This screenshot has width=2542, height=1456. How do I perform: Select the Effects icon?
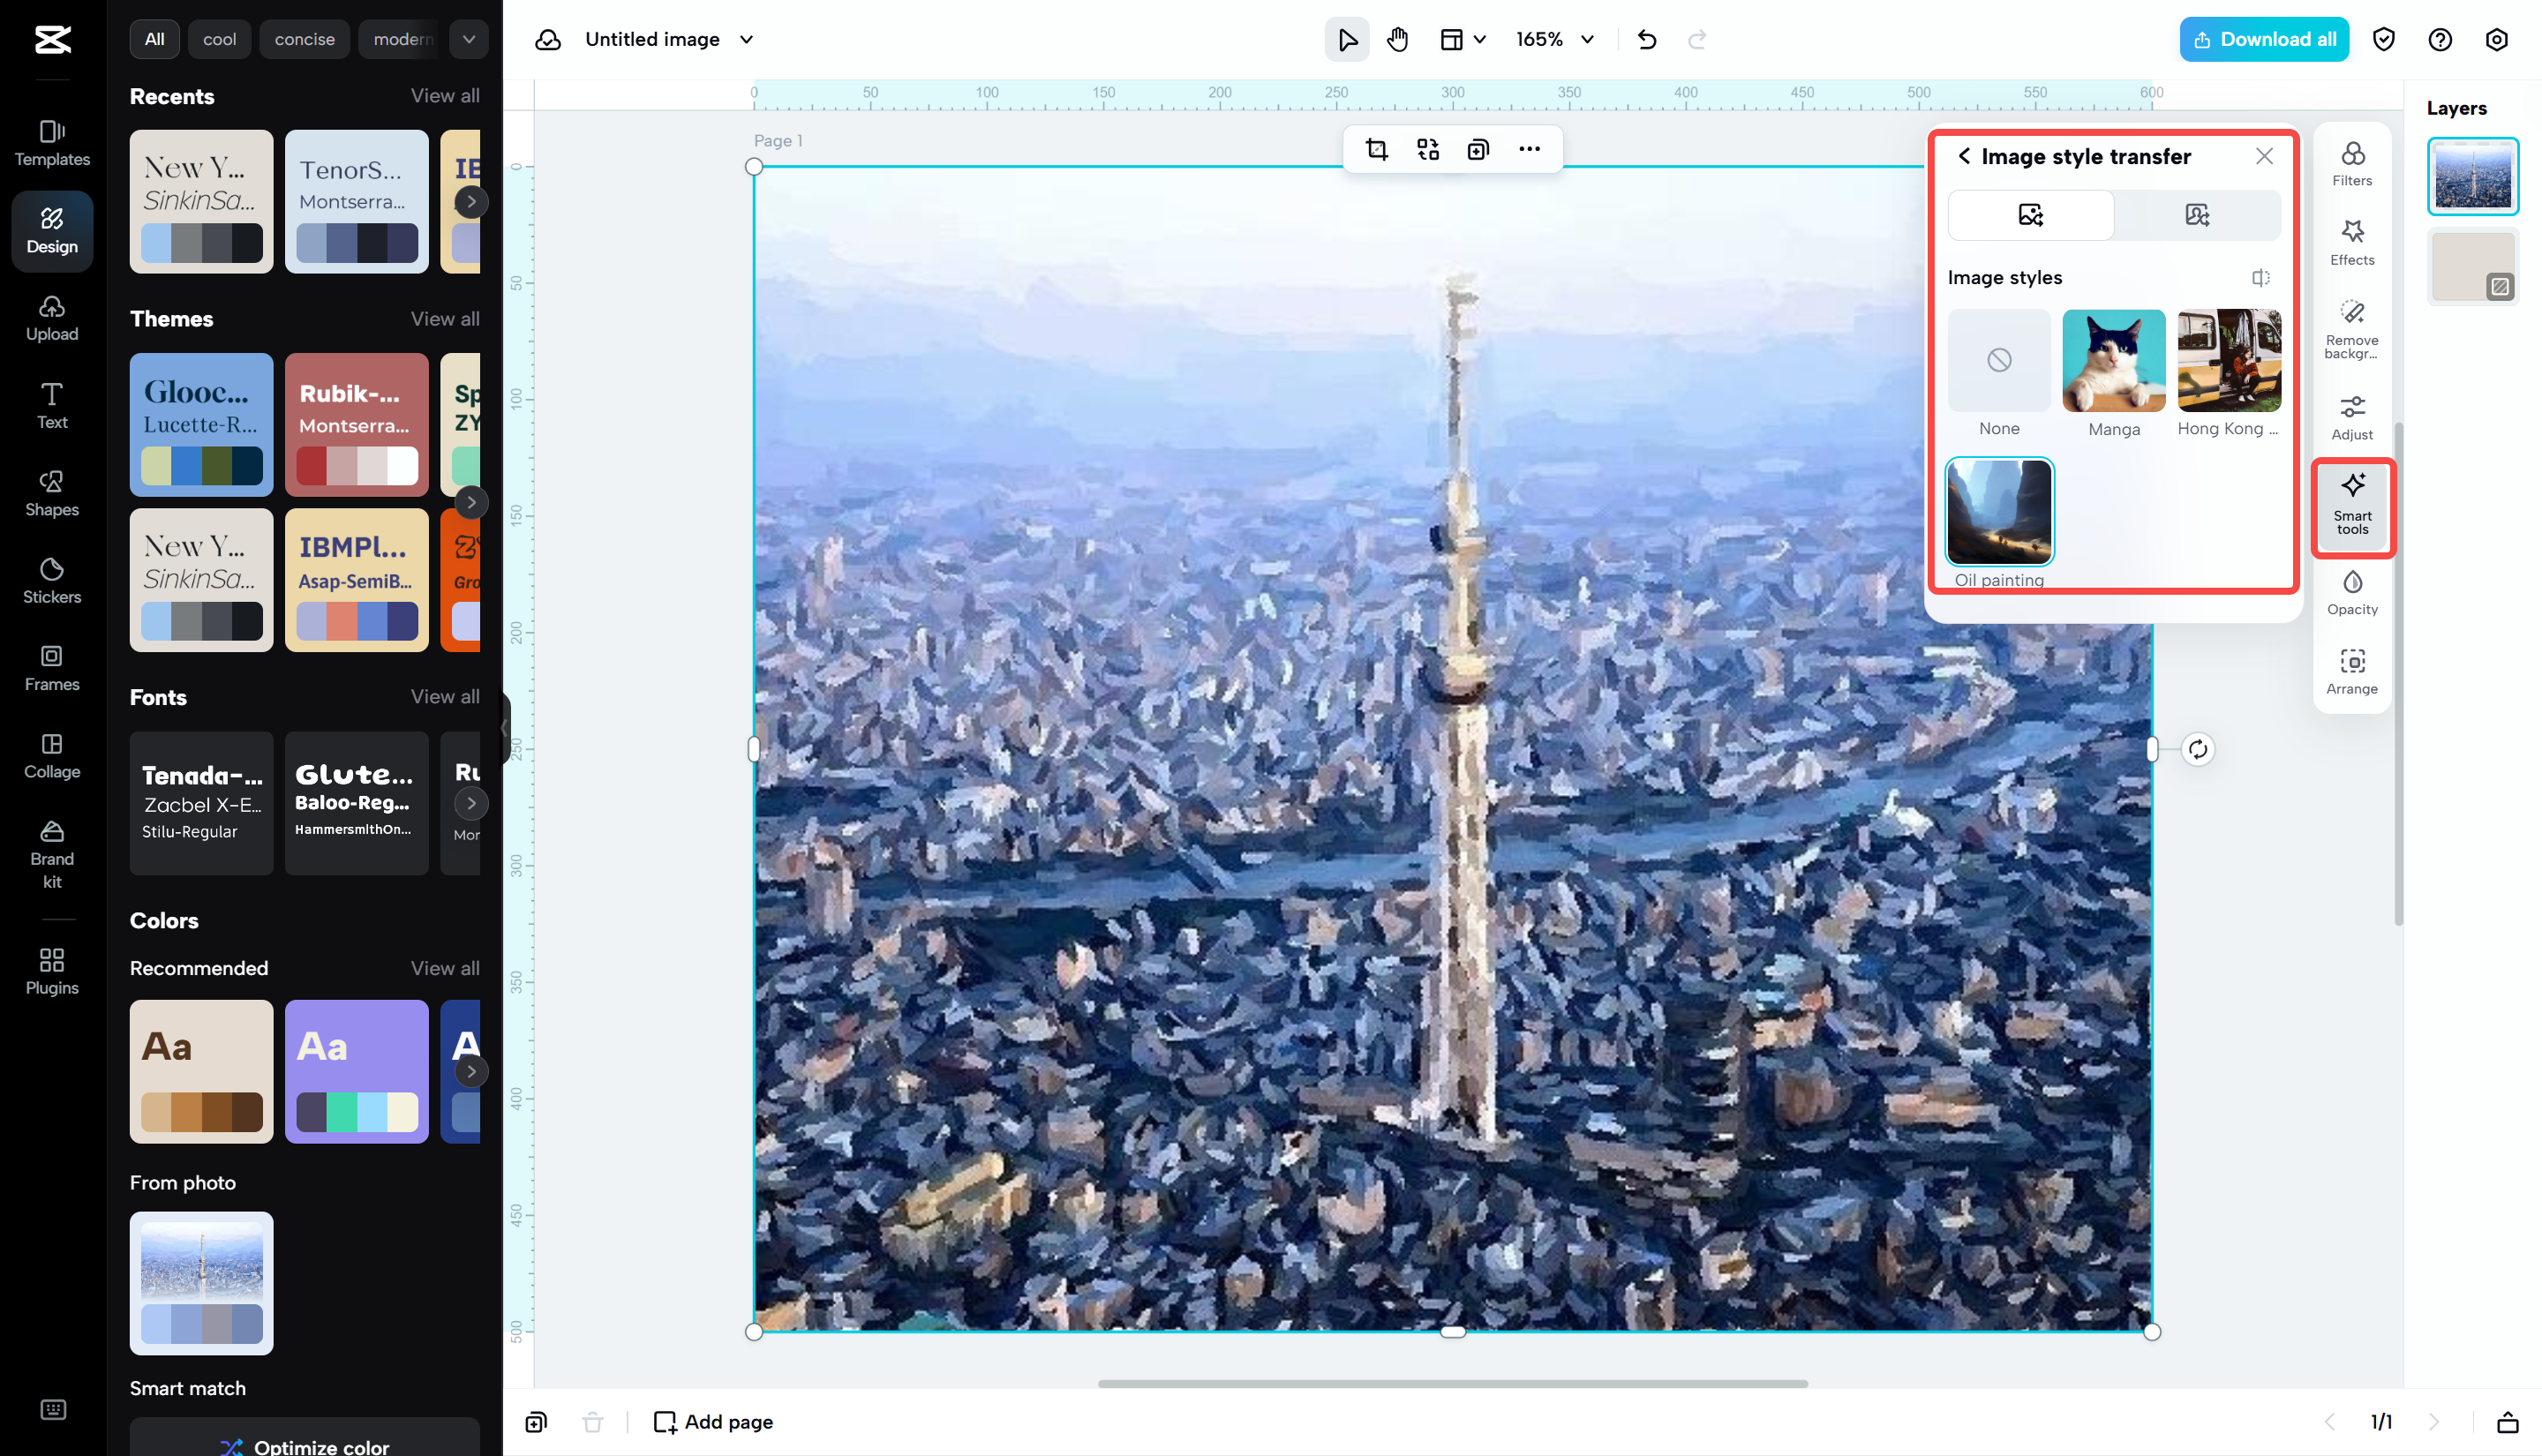pyautogui.click(x=2352, y=238)
